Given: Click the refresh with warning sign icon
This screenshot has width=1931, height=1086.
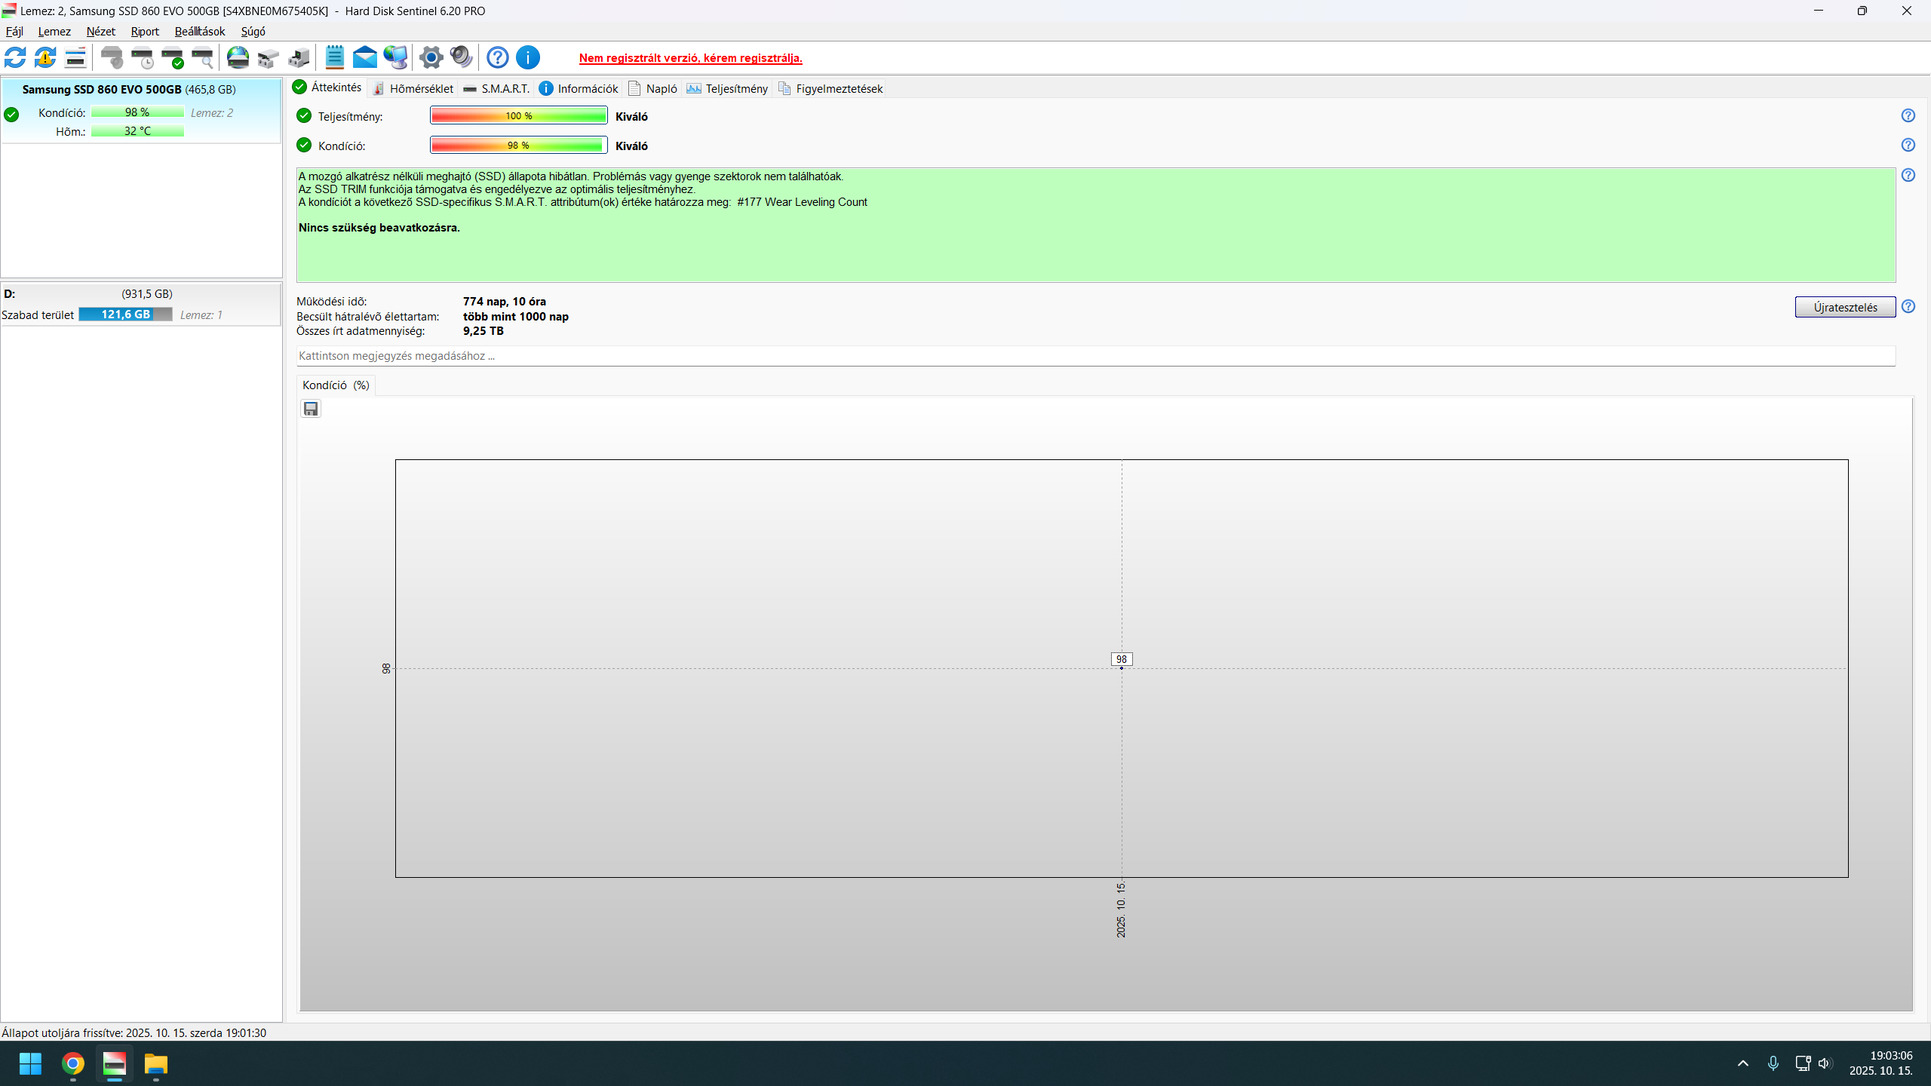Looking at the screenshot, I should (x=45, y=58).
